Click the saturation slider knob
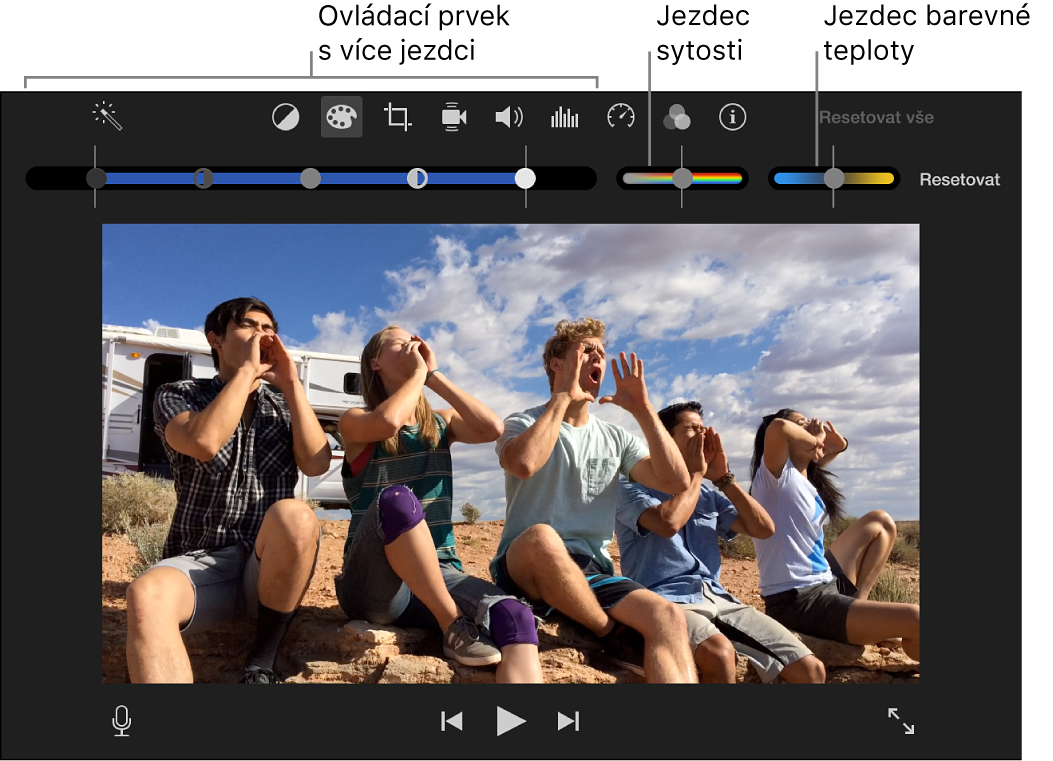 tap(682, 178)
